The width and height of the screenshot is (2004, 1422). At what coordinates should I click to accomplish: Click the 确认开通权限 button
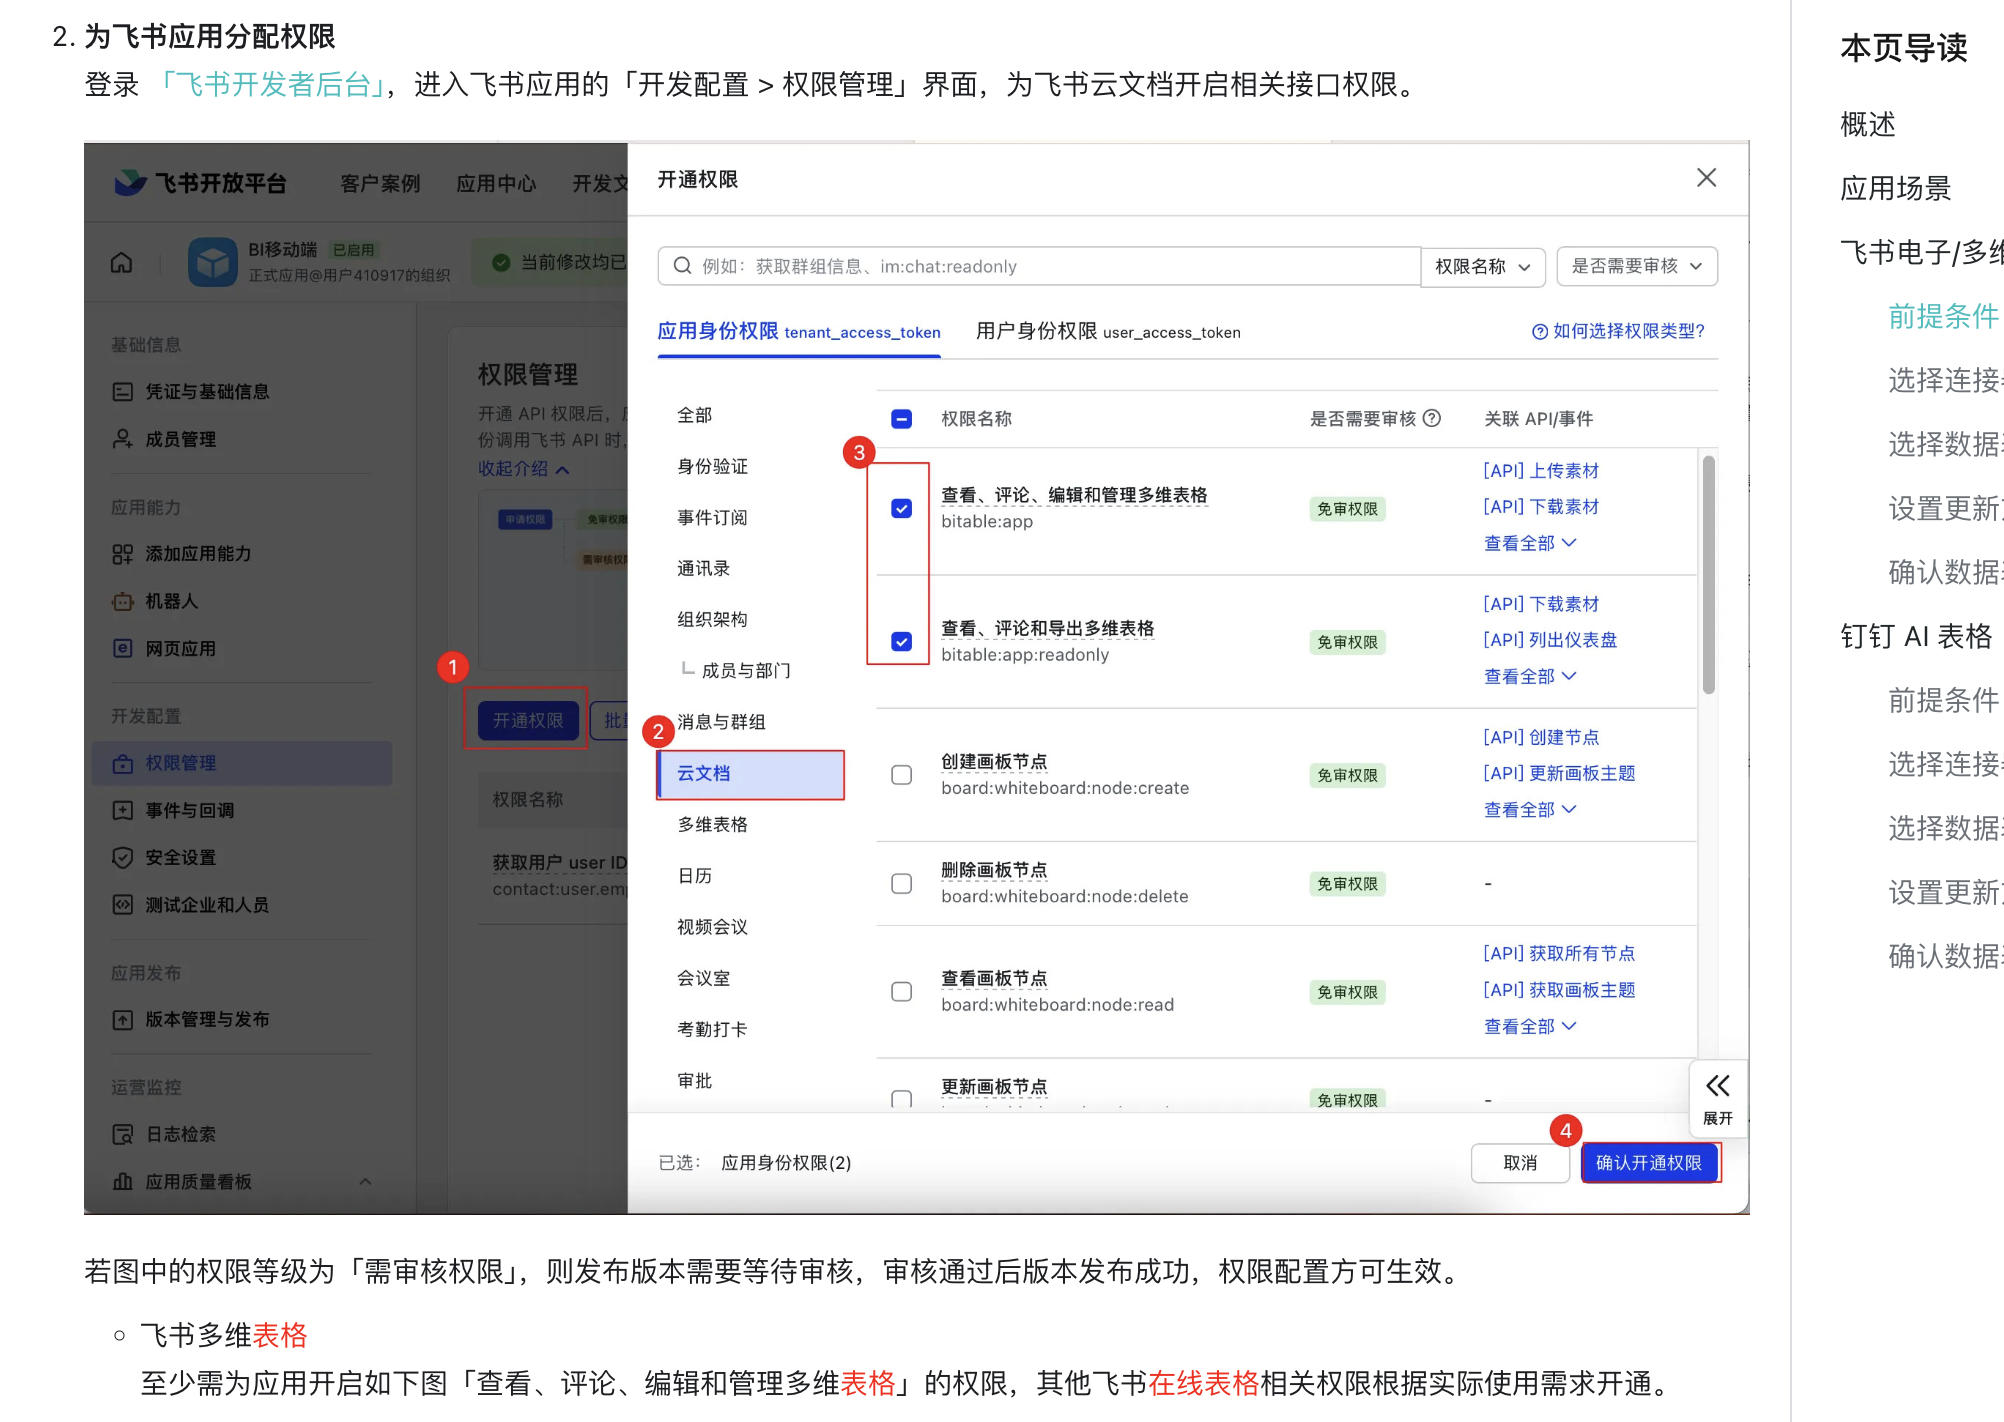pos(1650,1163)
